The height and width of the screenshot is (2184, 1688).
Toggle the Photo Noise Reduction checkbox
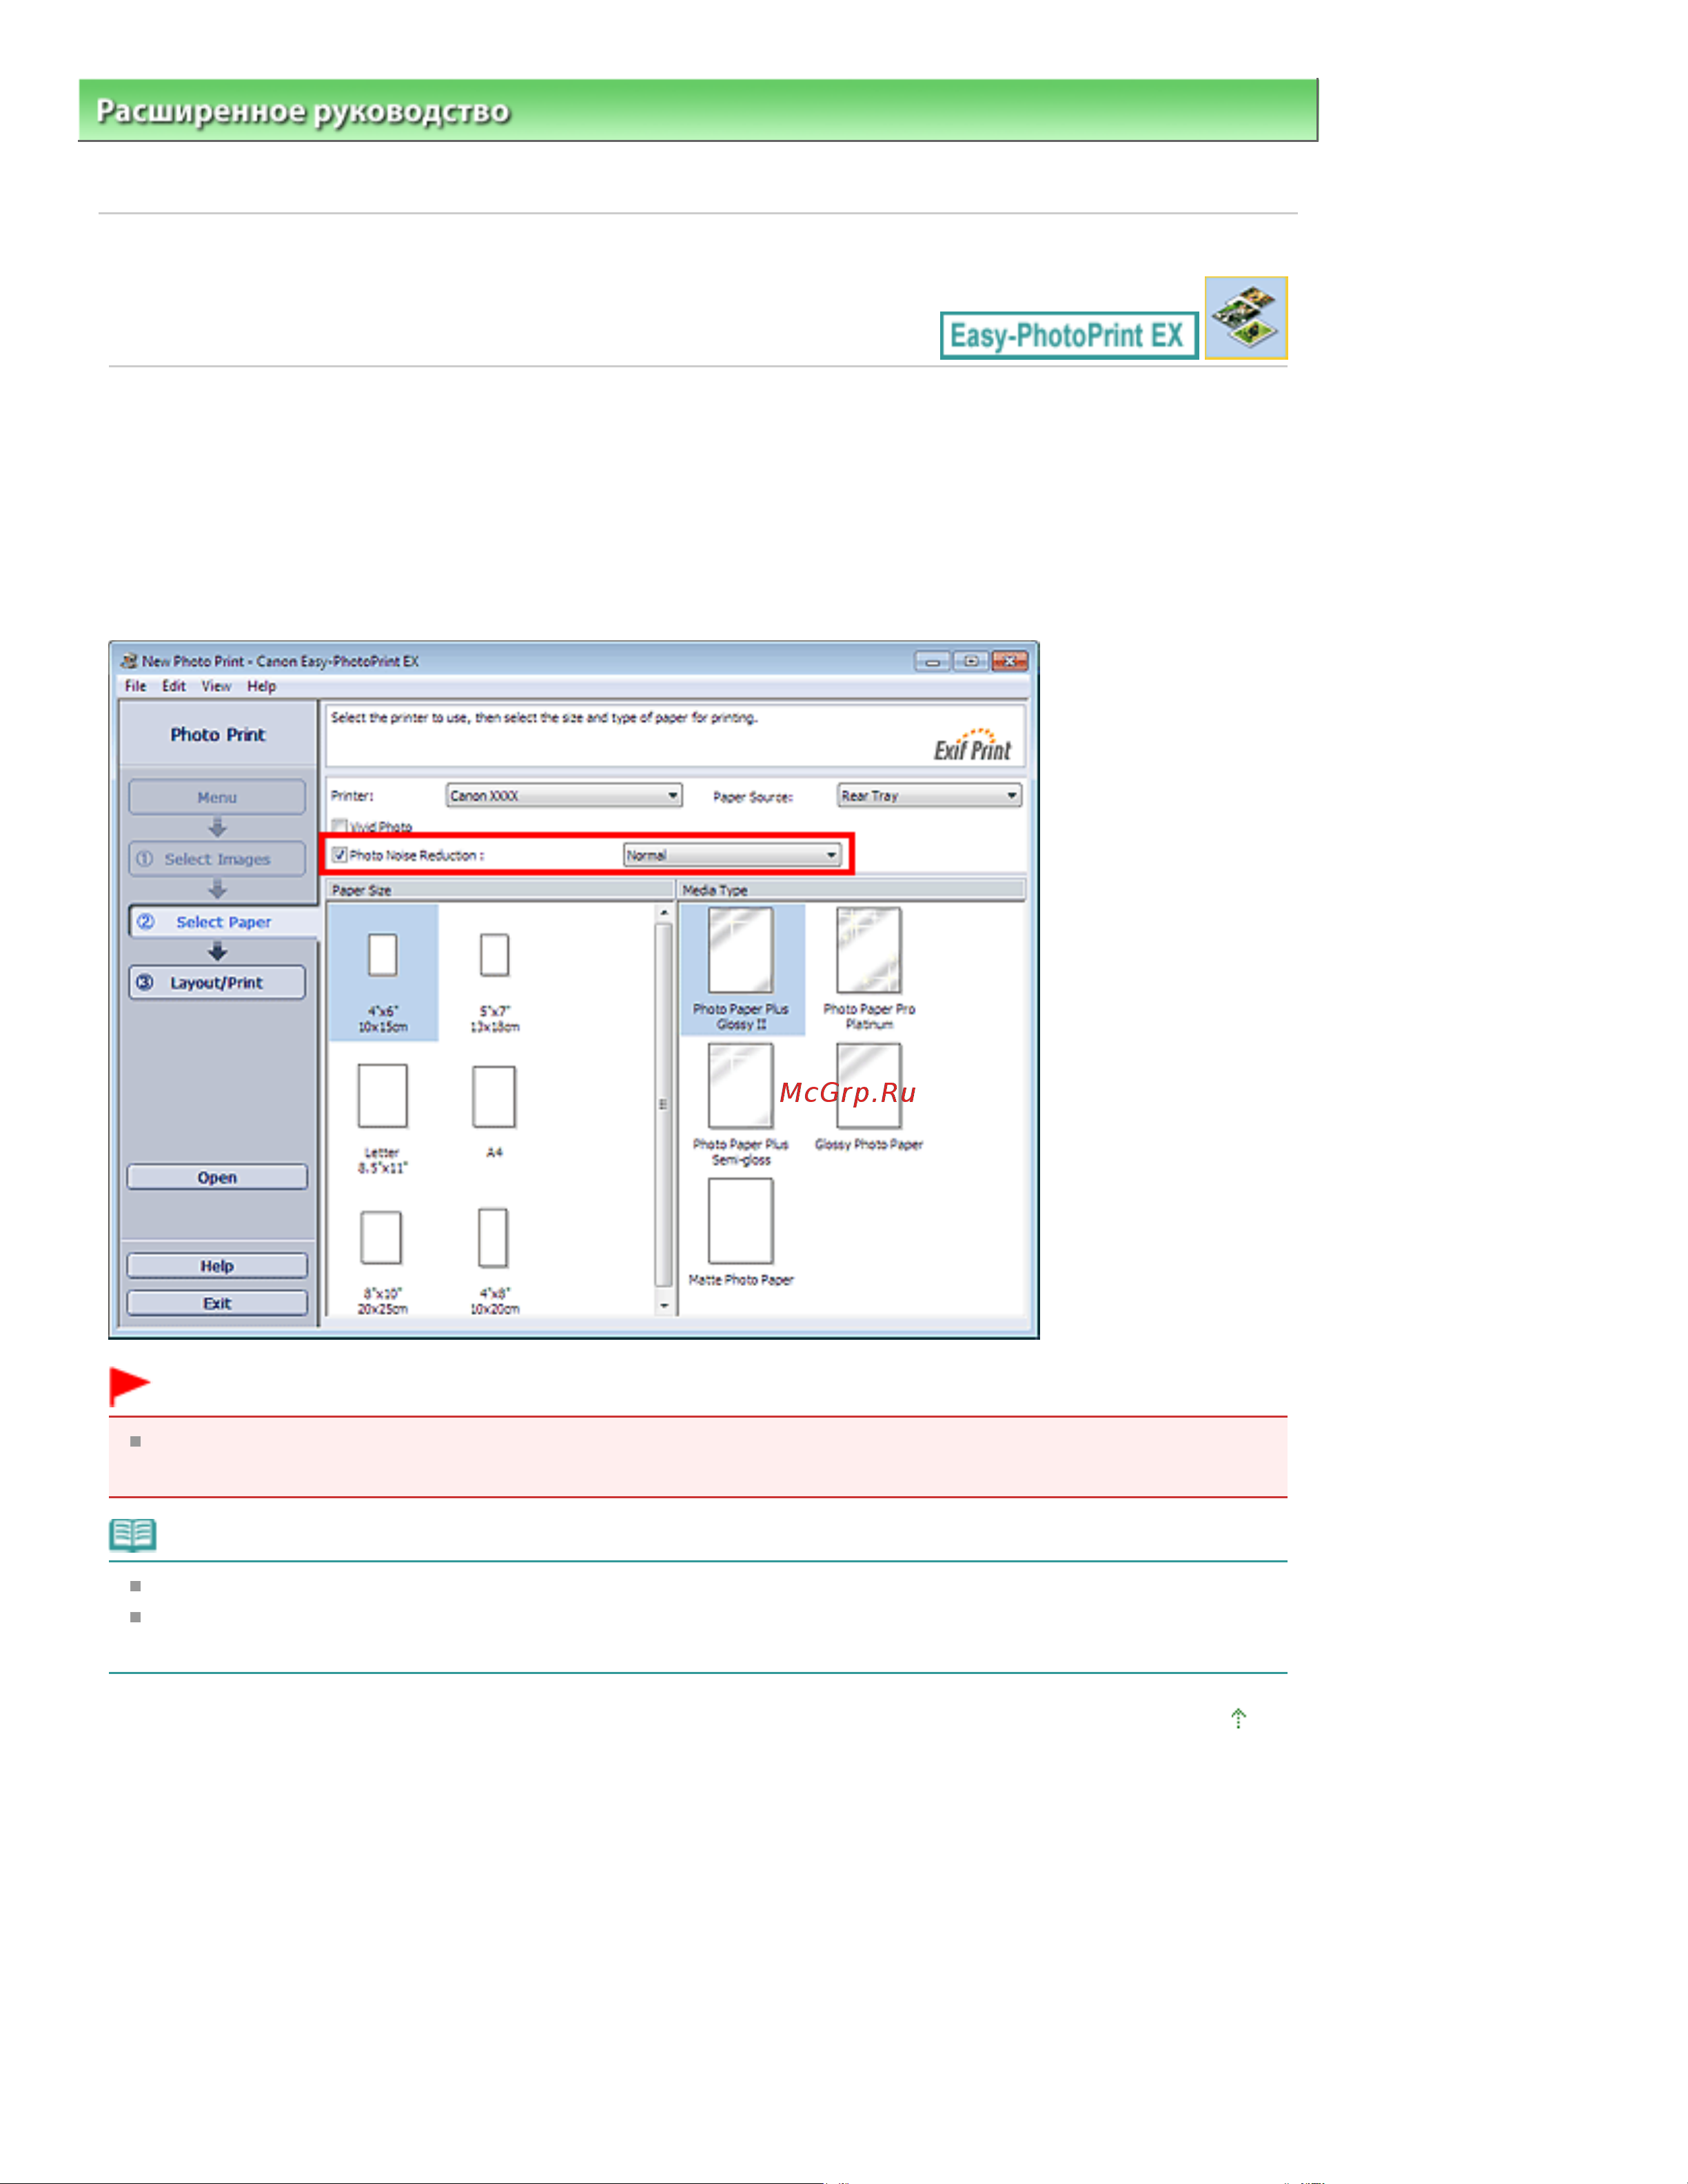click(340, 855)
